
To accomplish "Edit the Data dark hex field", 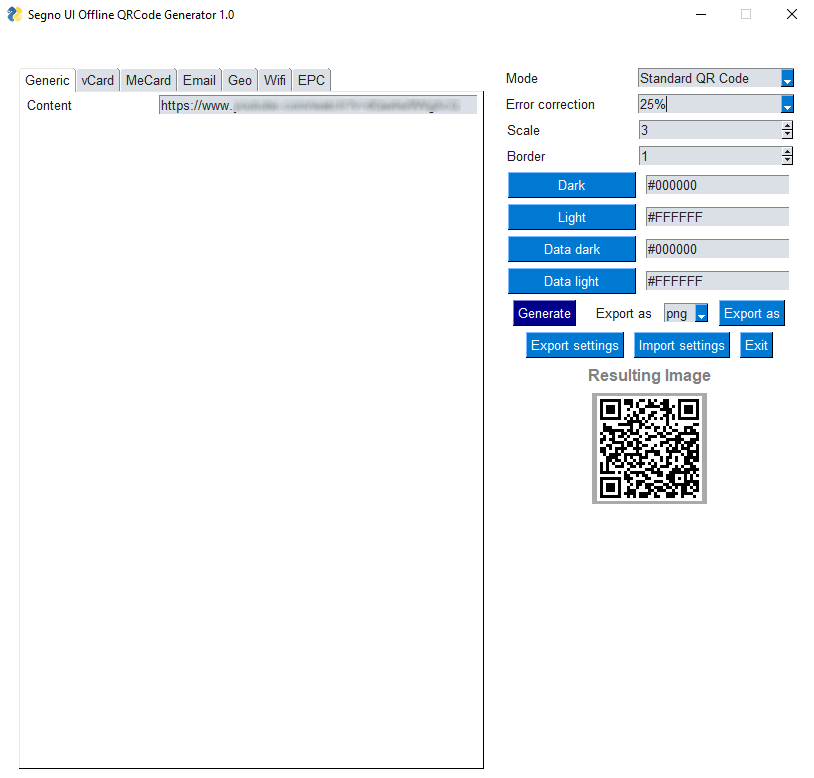I will (x=717, y=250).
